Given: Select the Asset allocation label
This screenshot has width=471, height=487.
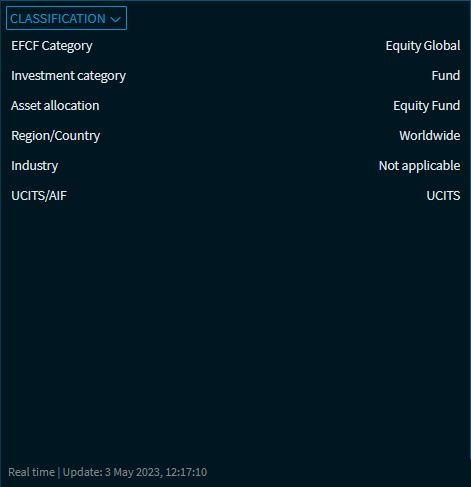Looking at the screenshot, I should pyautogui.click(x=55, y=106).
